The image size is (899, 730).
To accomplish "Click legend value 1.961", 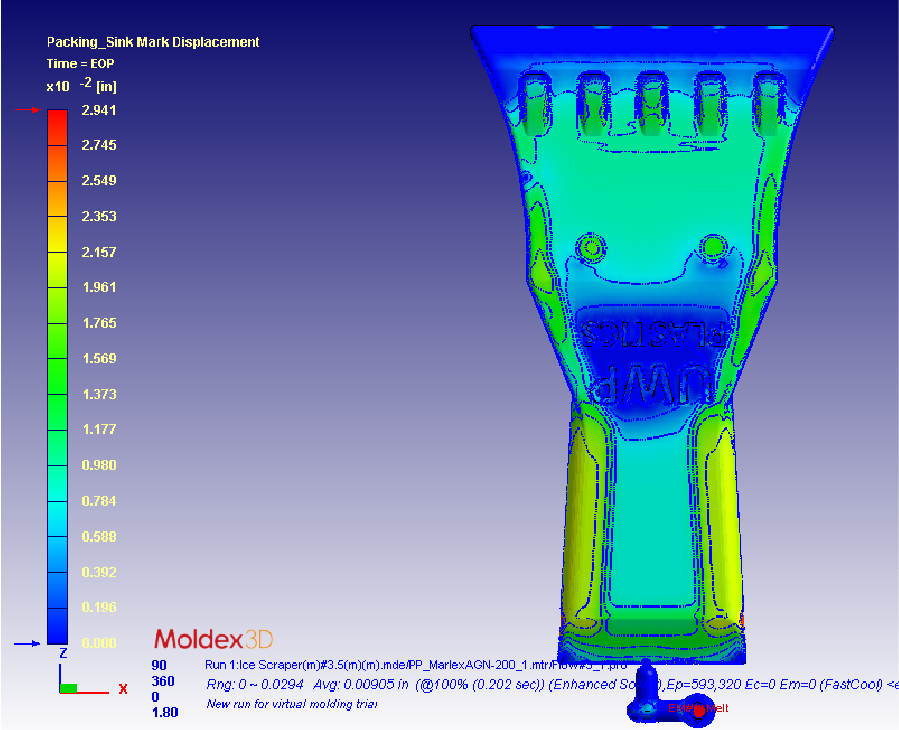I will click(99, 287).
